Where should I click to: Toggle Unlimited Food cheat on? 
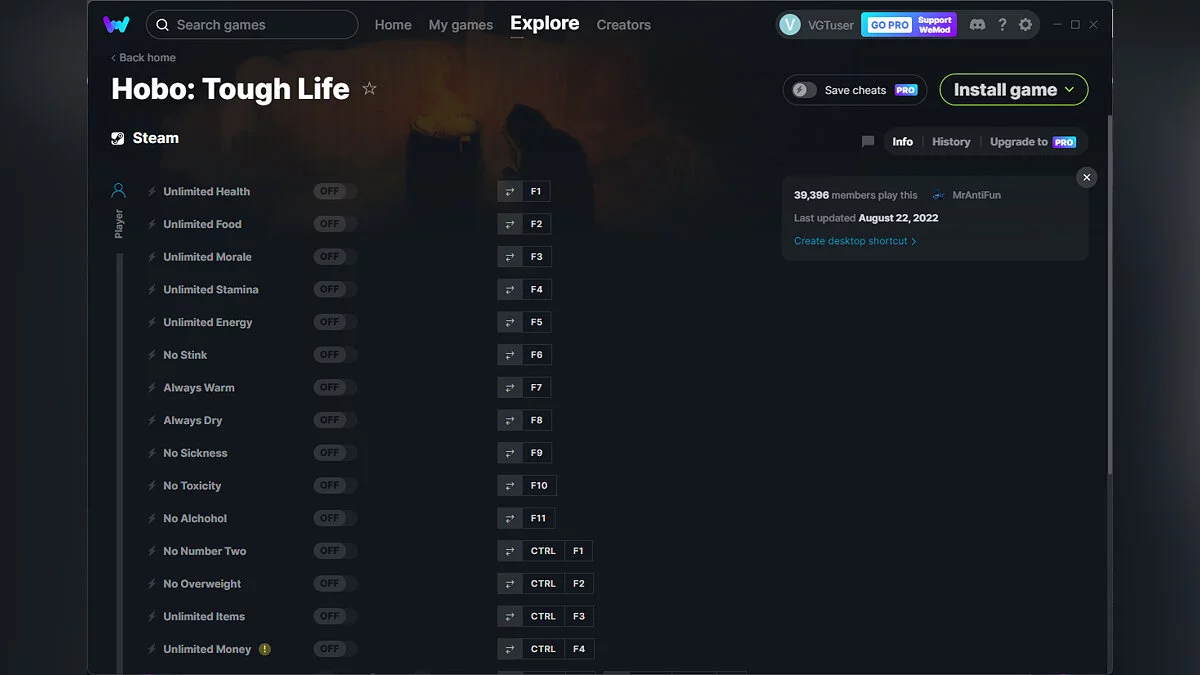pos(334,224)
